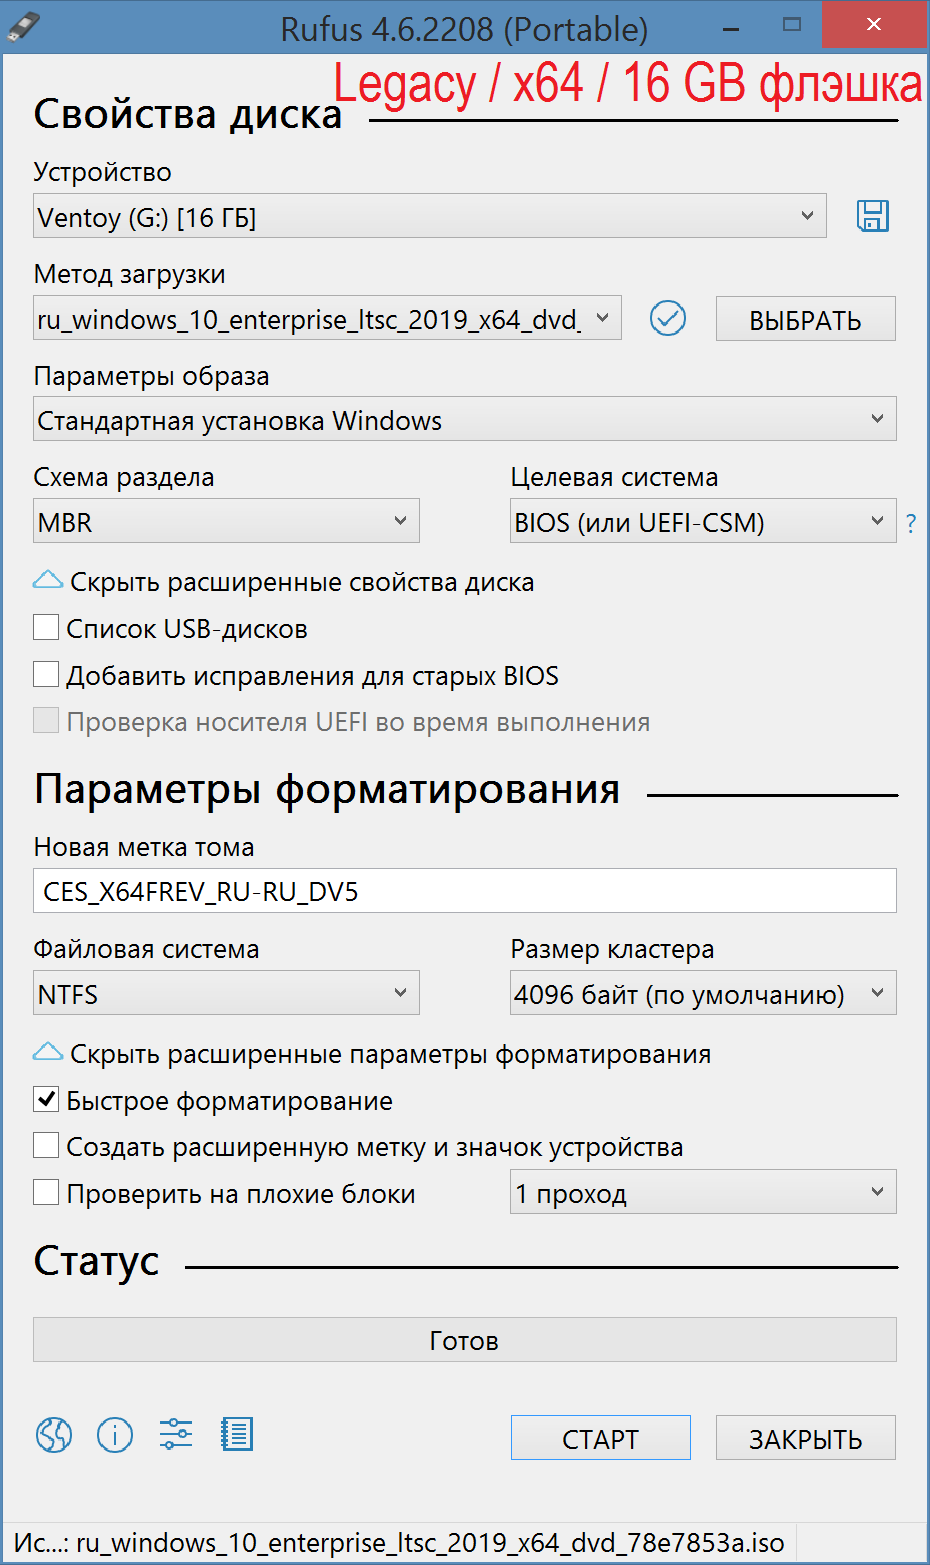Collapse advanced disk properties section
930x1565 pixels.
(48, 581)
